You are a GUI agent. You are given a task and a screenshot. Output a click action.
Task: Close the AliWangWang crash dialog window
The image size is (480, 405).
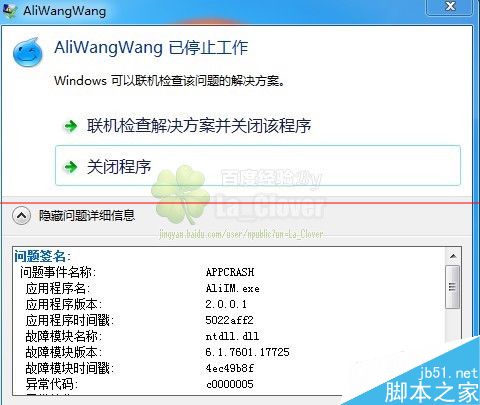(x=450, y=7)
